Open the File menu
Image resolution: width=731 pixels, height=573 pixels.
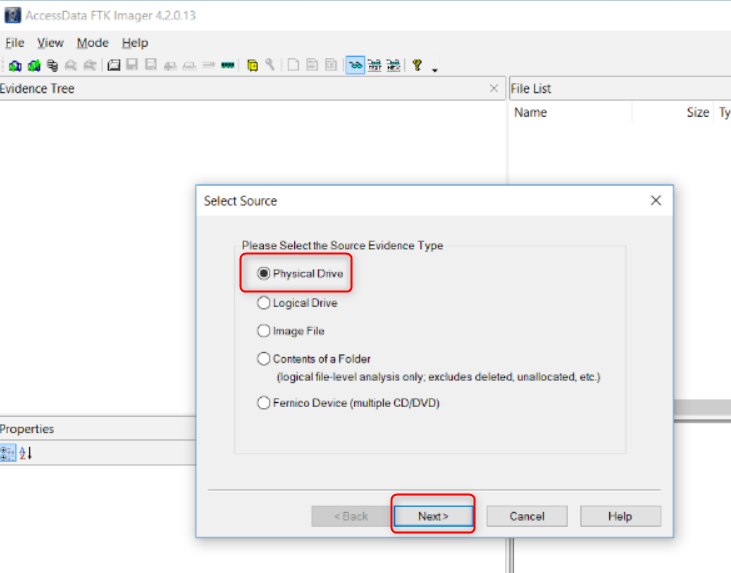(14, 43)
